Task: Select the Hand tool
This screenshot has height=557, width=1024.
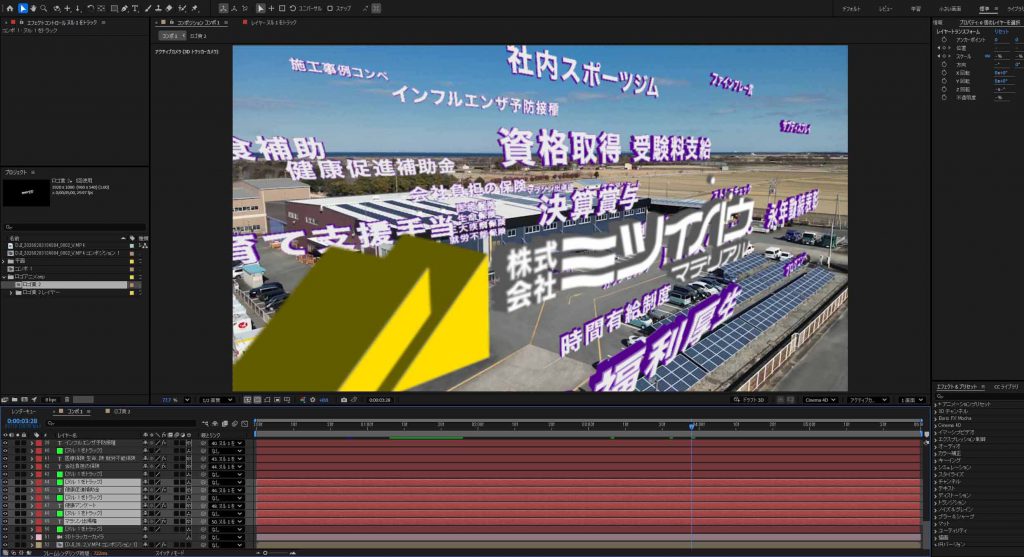Action: click(34, 8)
